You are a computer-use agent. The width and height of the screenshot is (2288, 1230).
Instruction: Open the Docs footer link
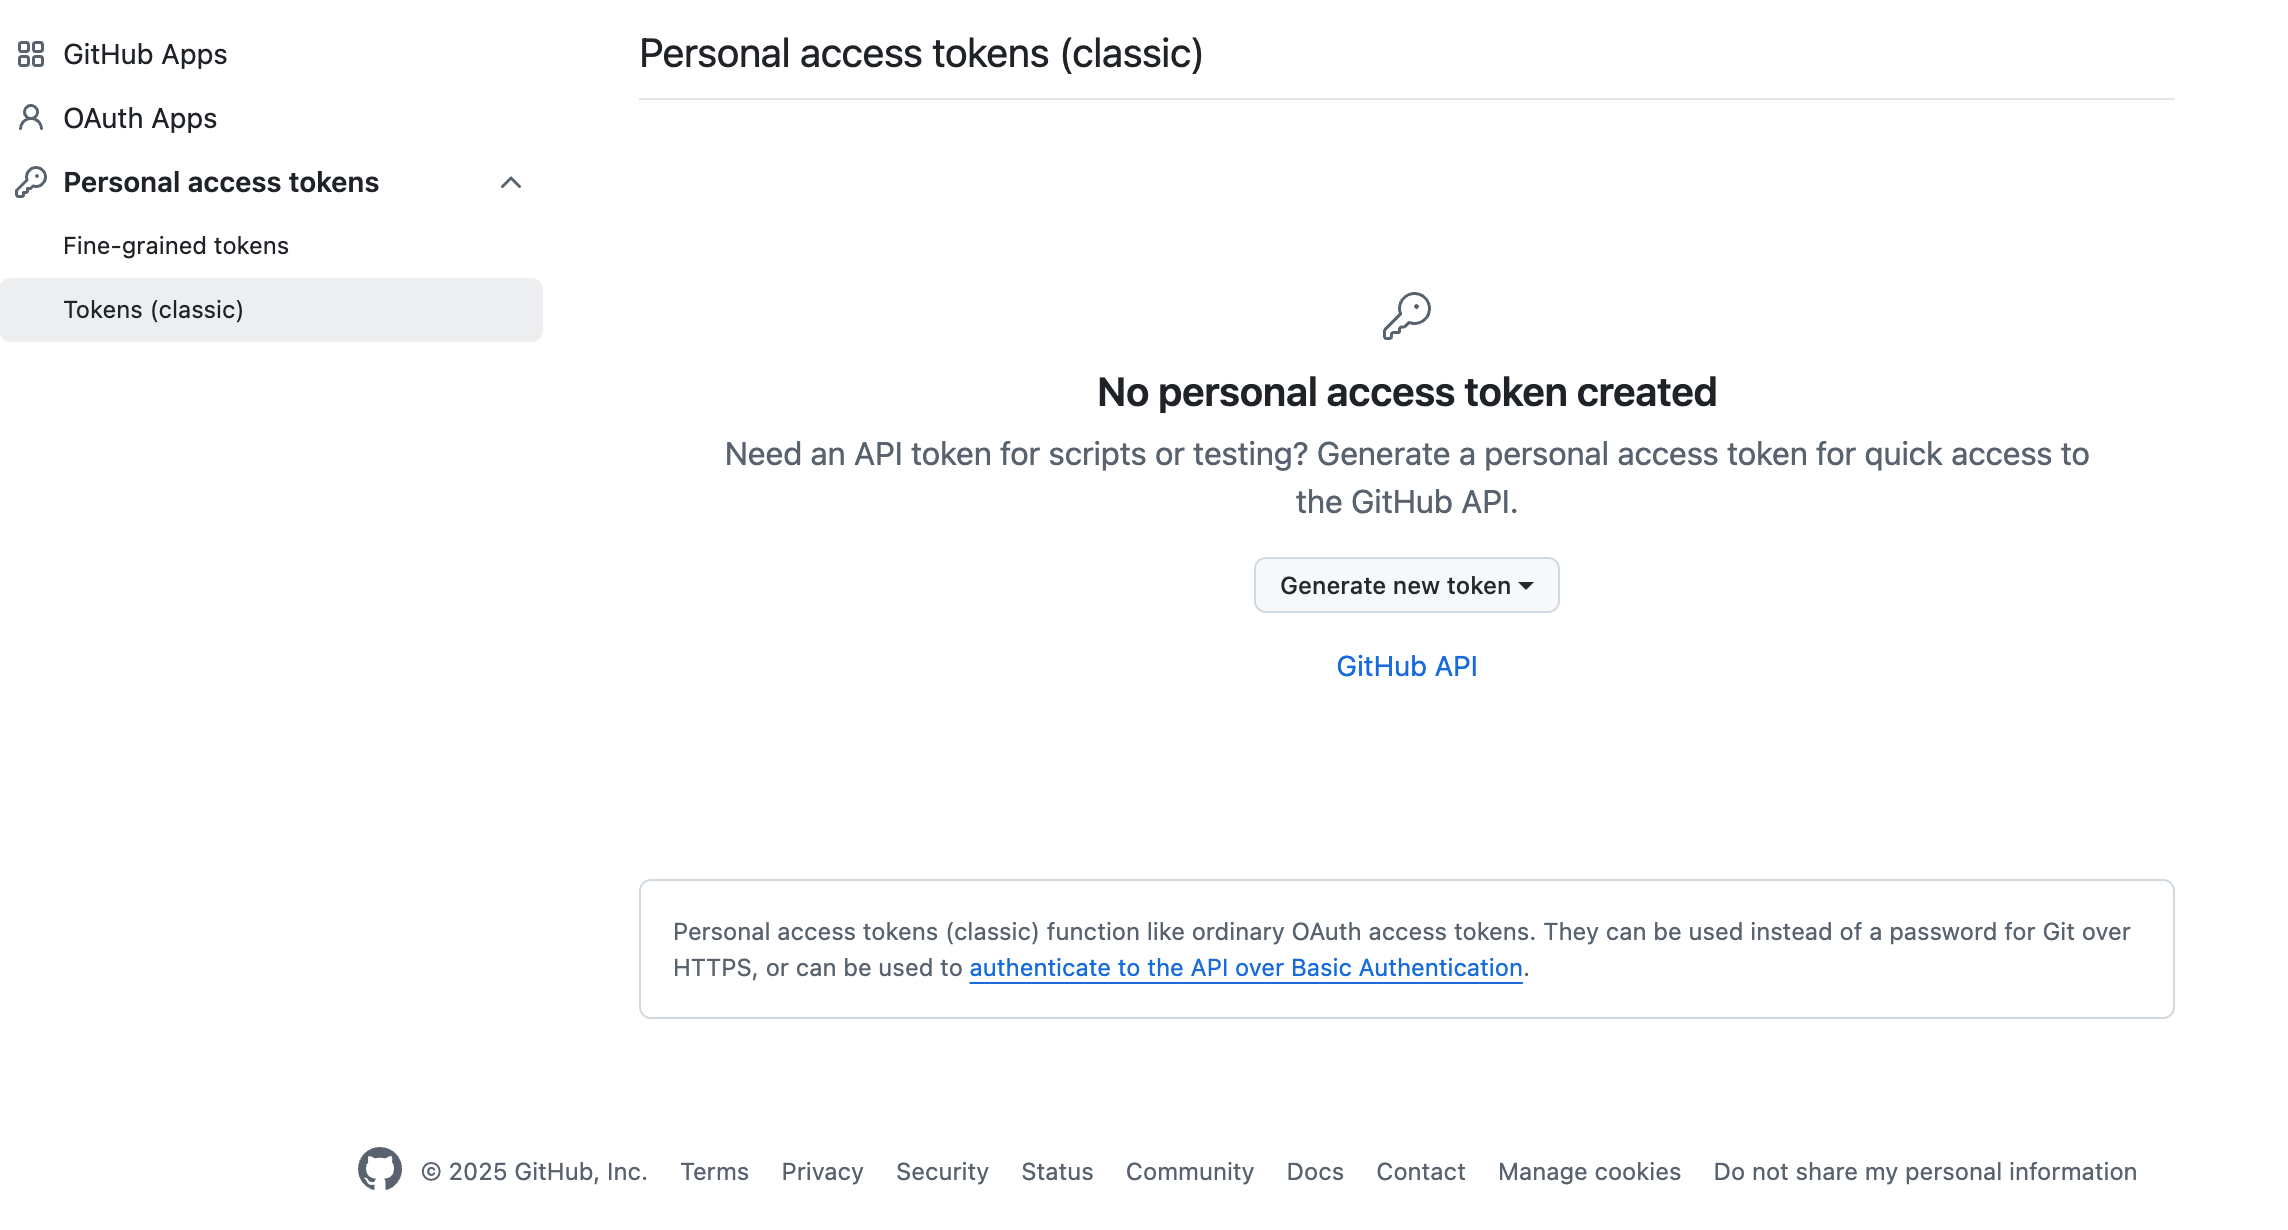pyautogui.click(x=1314, y=1171)
